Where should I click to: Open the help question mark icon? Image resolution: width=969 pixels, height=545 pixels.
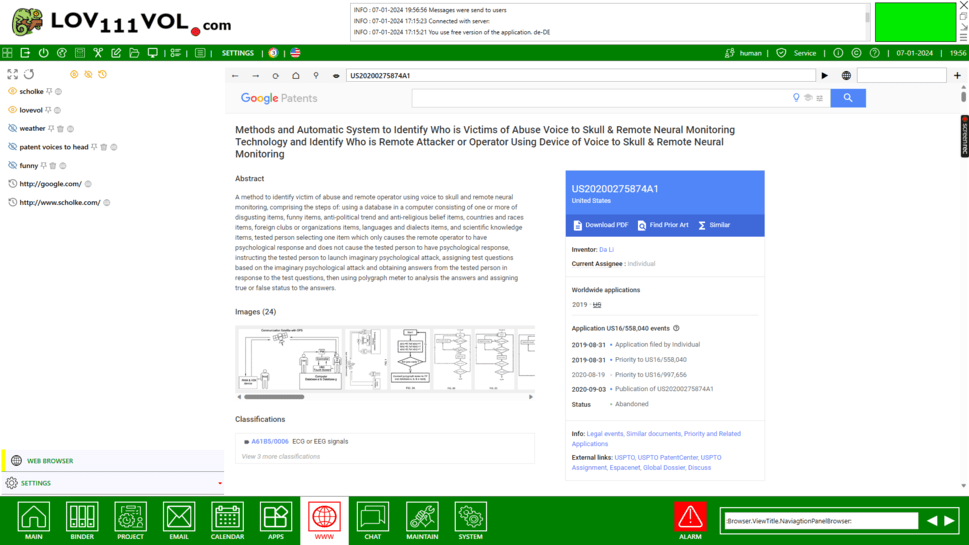[874, 53]
